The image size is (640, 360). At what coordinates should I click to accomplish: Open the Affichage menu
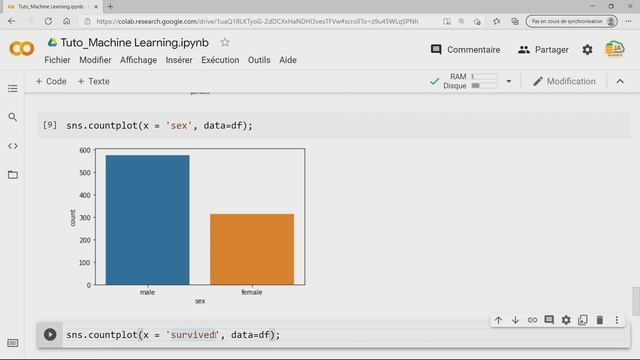pos(138,60)
